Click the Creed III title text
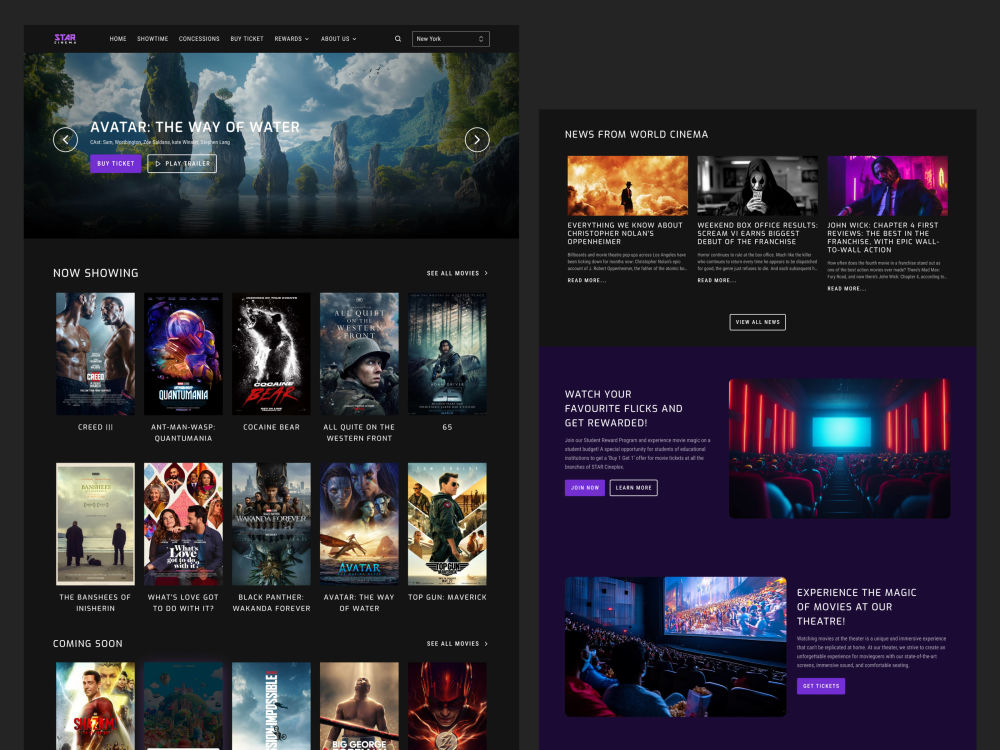Viewport: 1000px width, 750px height. pos(95,427)
